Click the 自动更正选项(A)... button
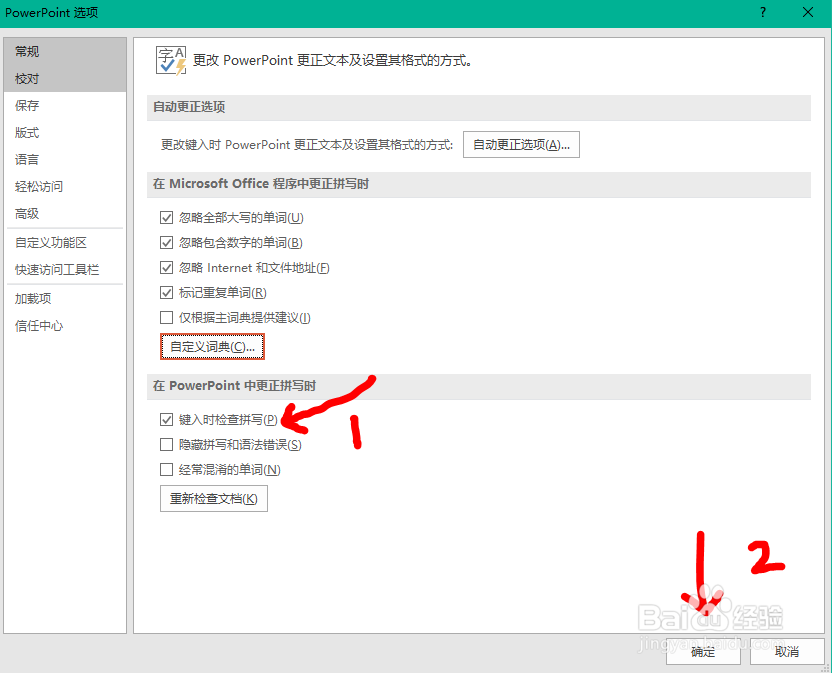Viewport: 832px width, 673px height. click(x=521, y=144)
